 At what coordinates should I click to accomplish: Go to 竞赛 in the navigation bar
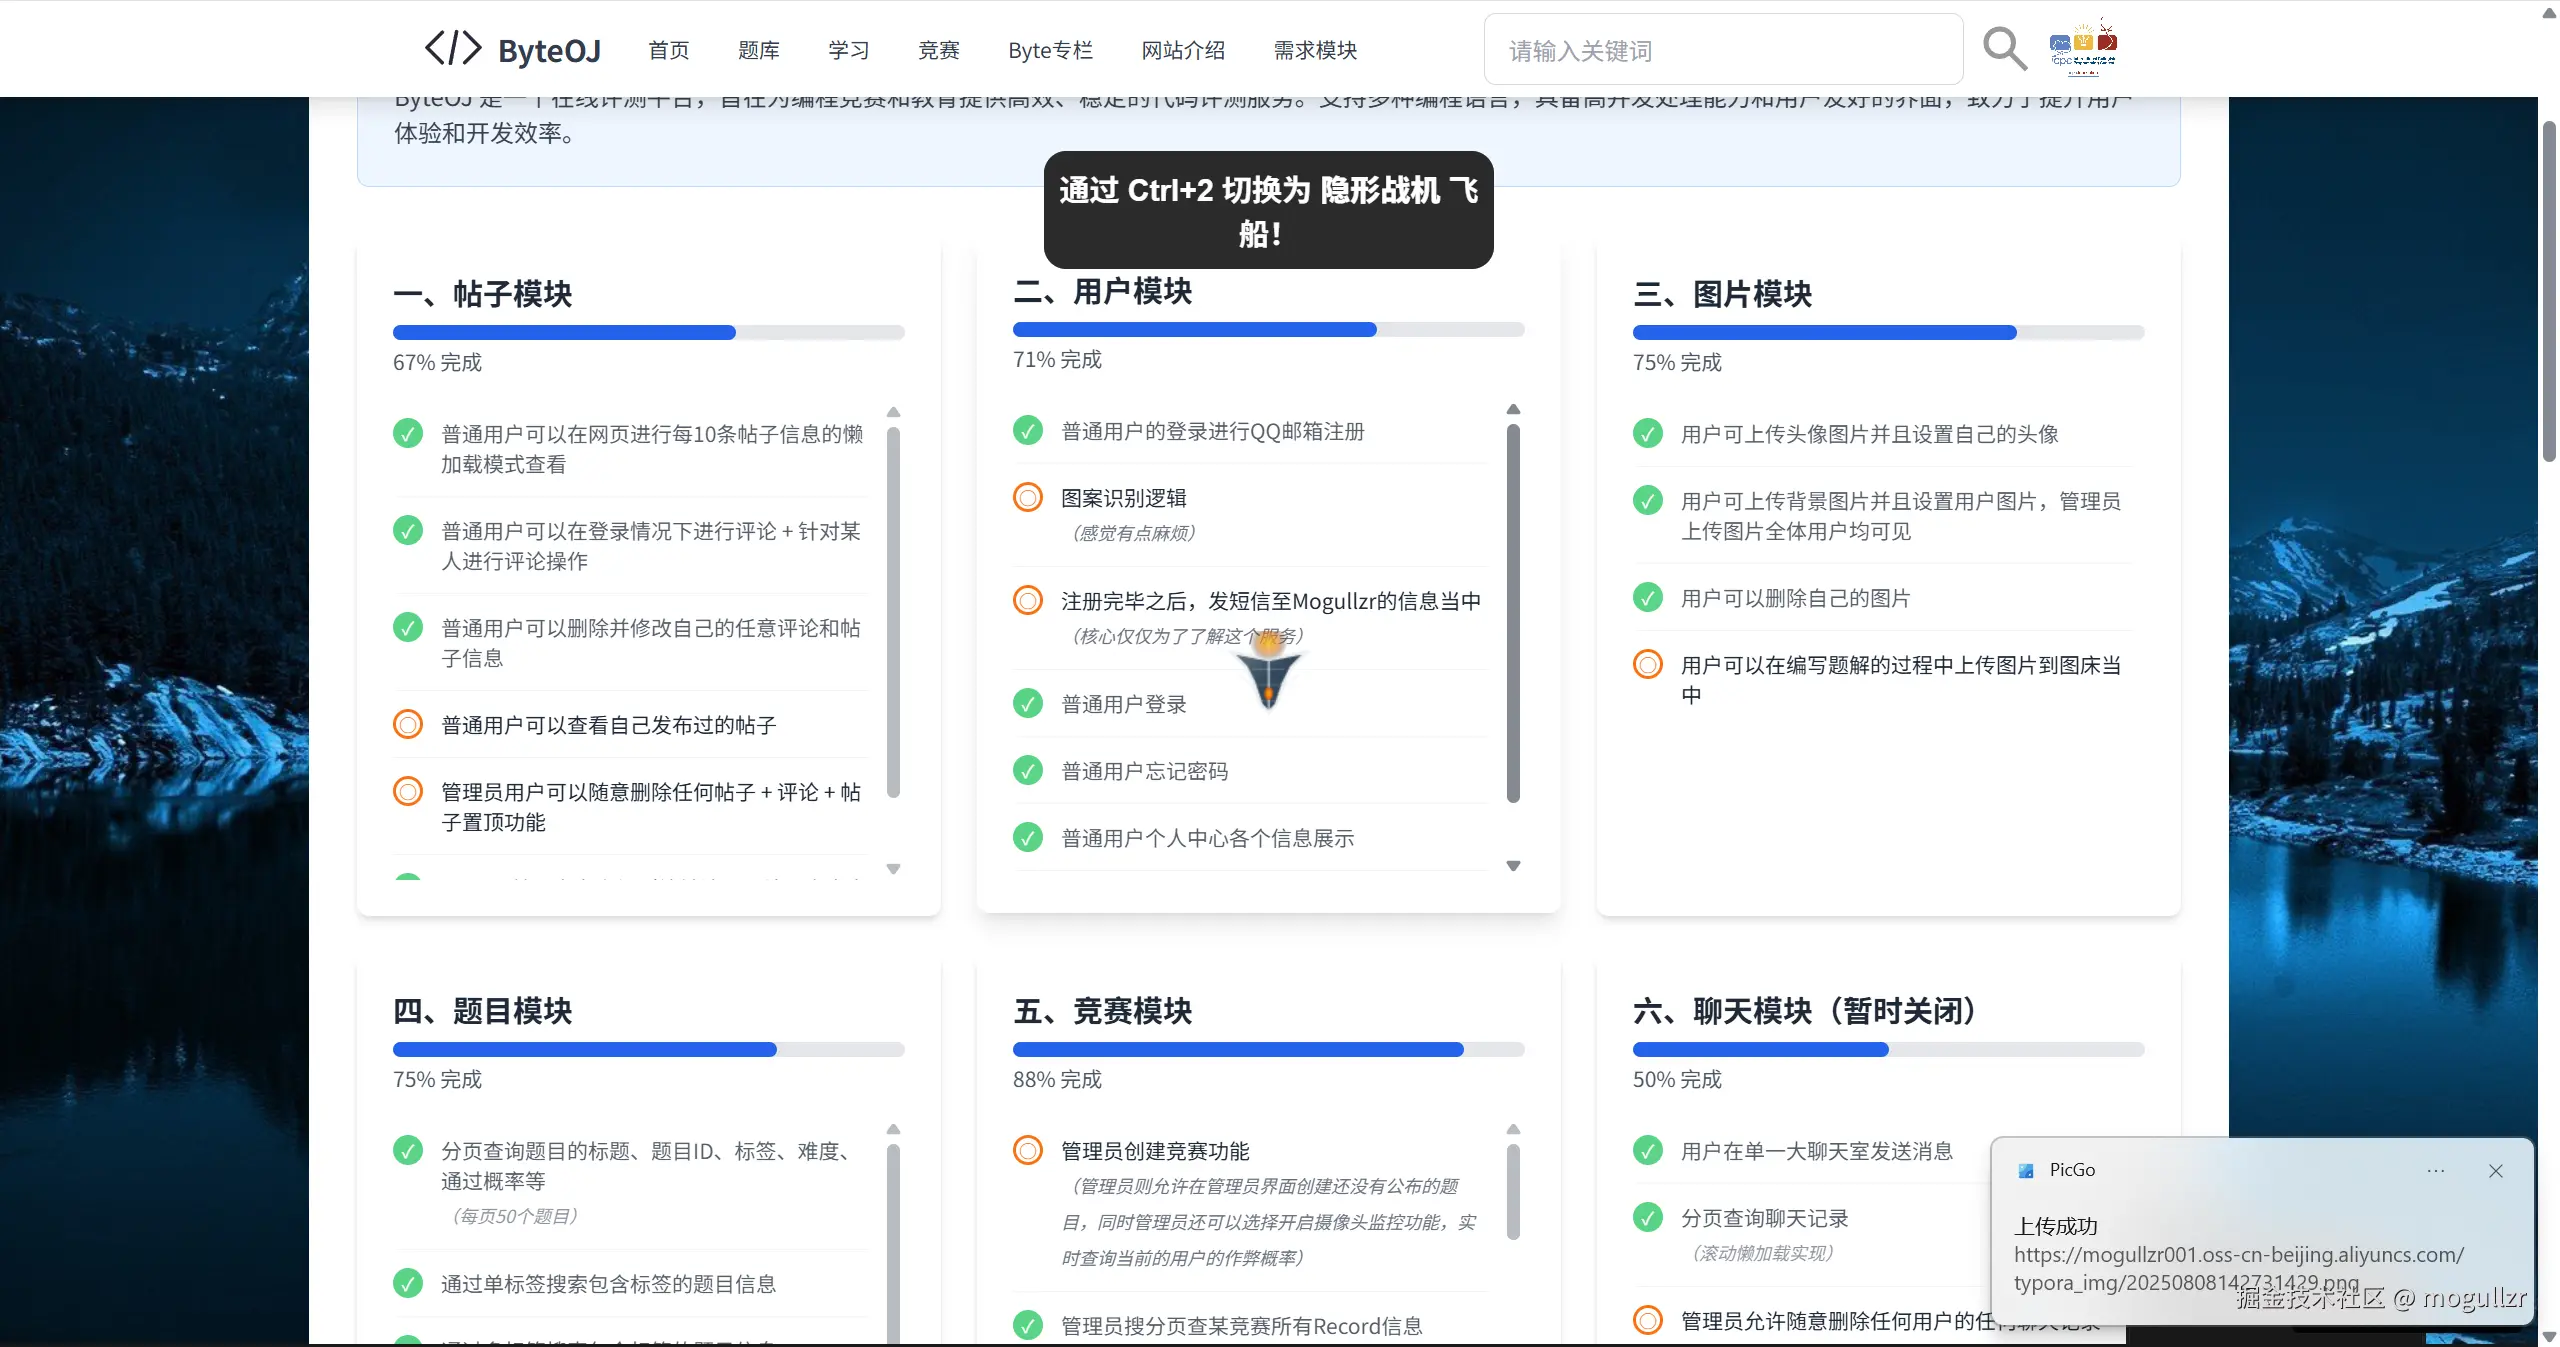938,50
